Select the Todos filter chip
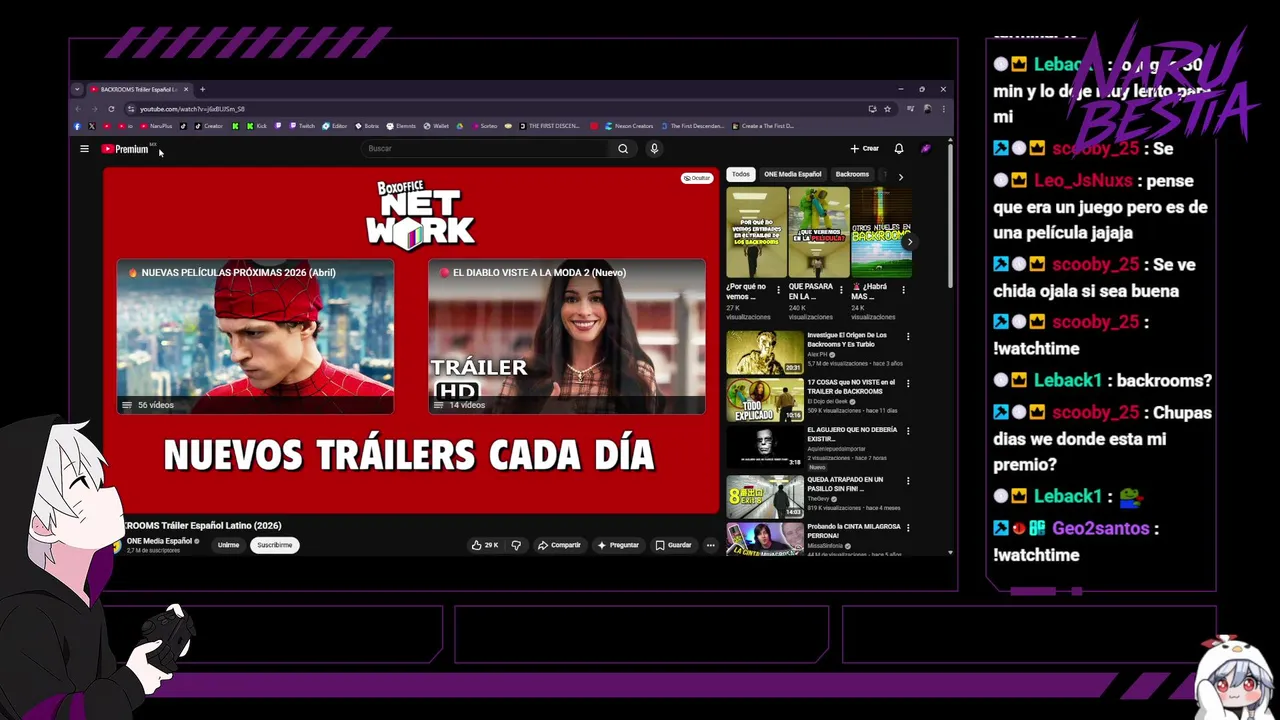1280x720 pixels. [740, 174]
